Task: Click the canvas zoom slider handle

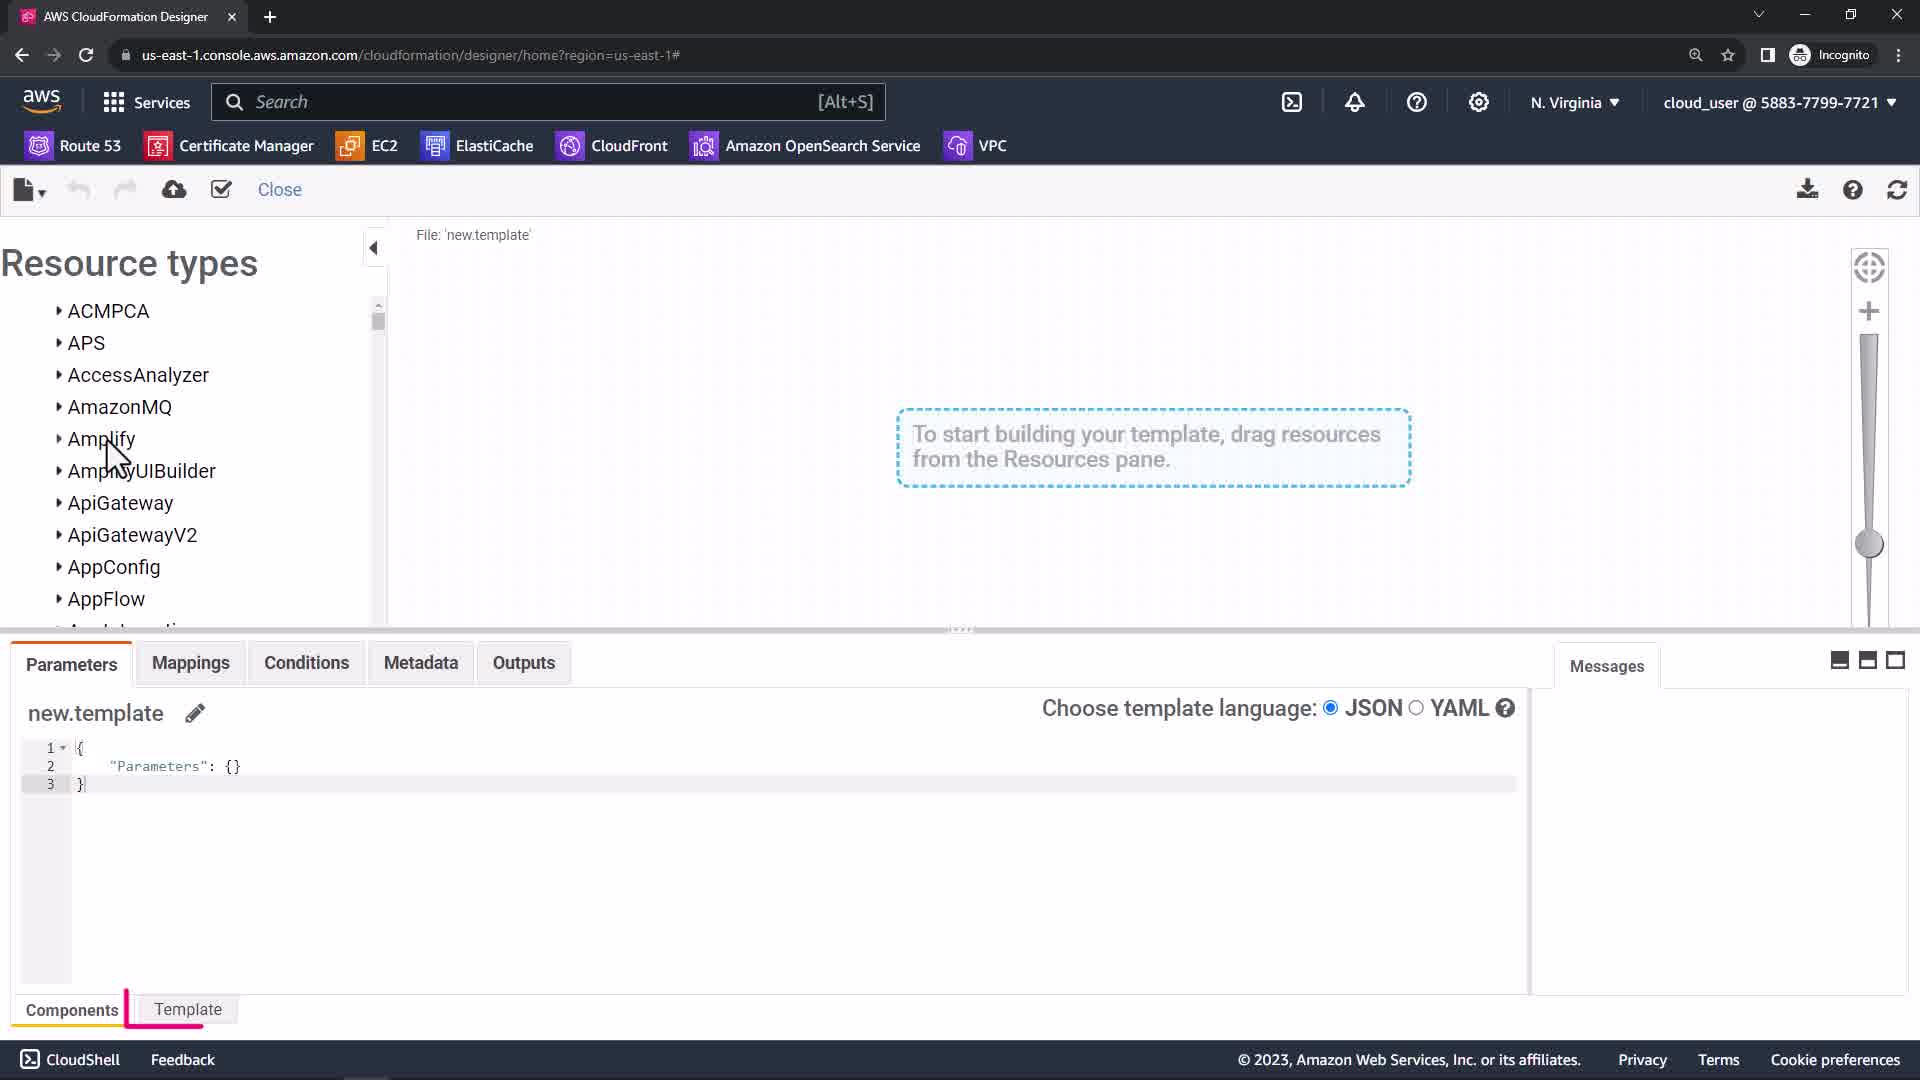Action: 1869,544
